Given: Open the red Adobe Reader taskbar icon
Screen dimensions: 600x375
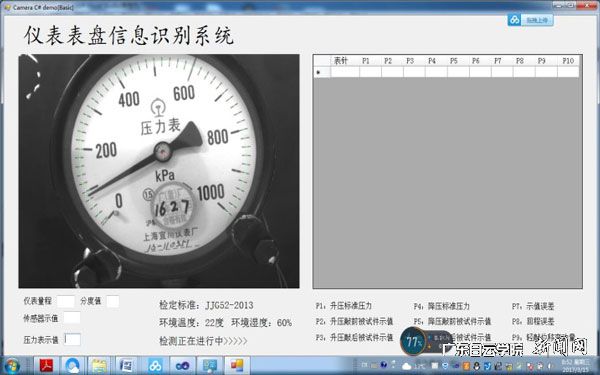Looking at the screenshot, I should 47,366.
